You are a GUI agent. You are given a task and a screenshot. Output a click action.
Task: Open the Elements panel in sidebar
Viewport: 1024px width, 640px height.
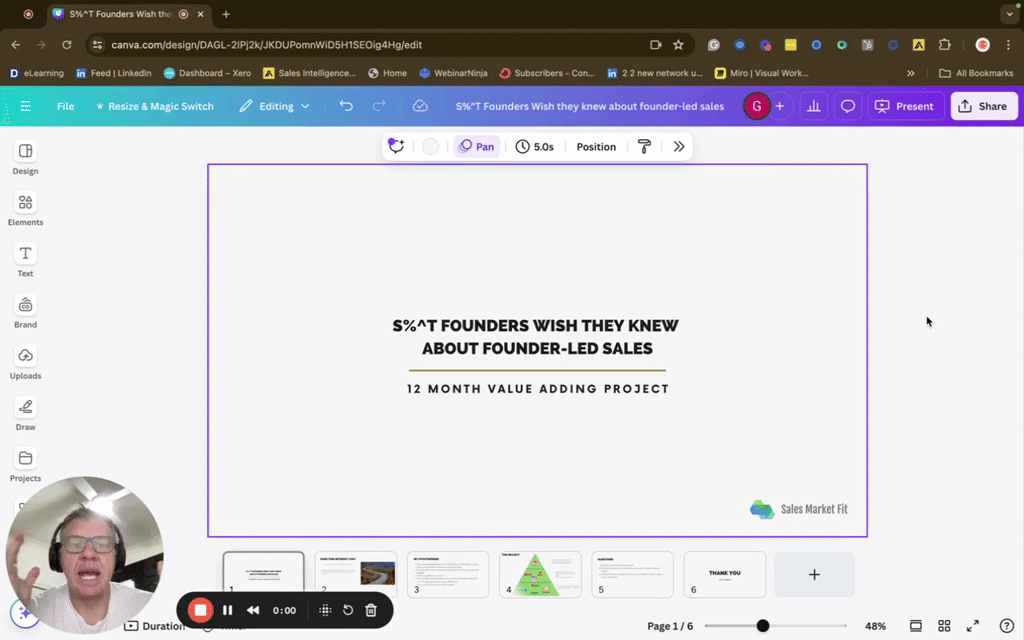pyautogui.click(x=25, y=210)
